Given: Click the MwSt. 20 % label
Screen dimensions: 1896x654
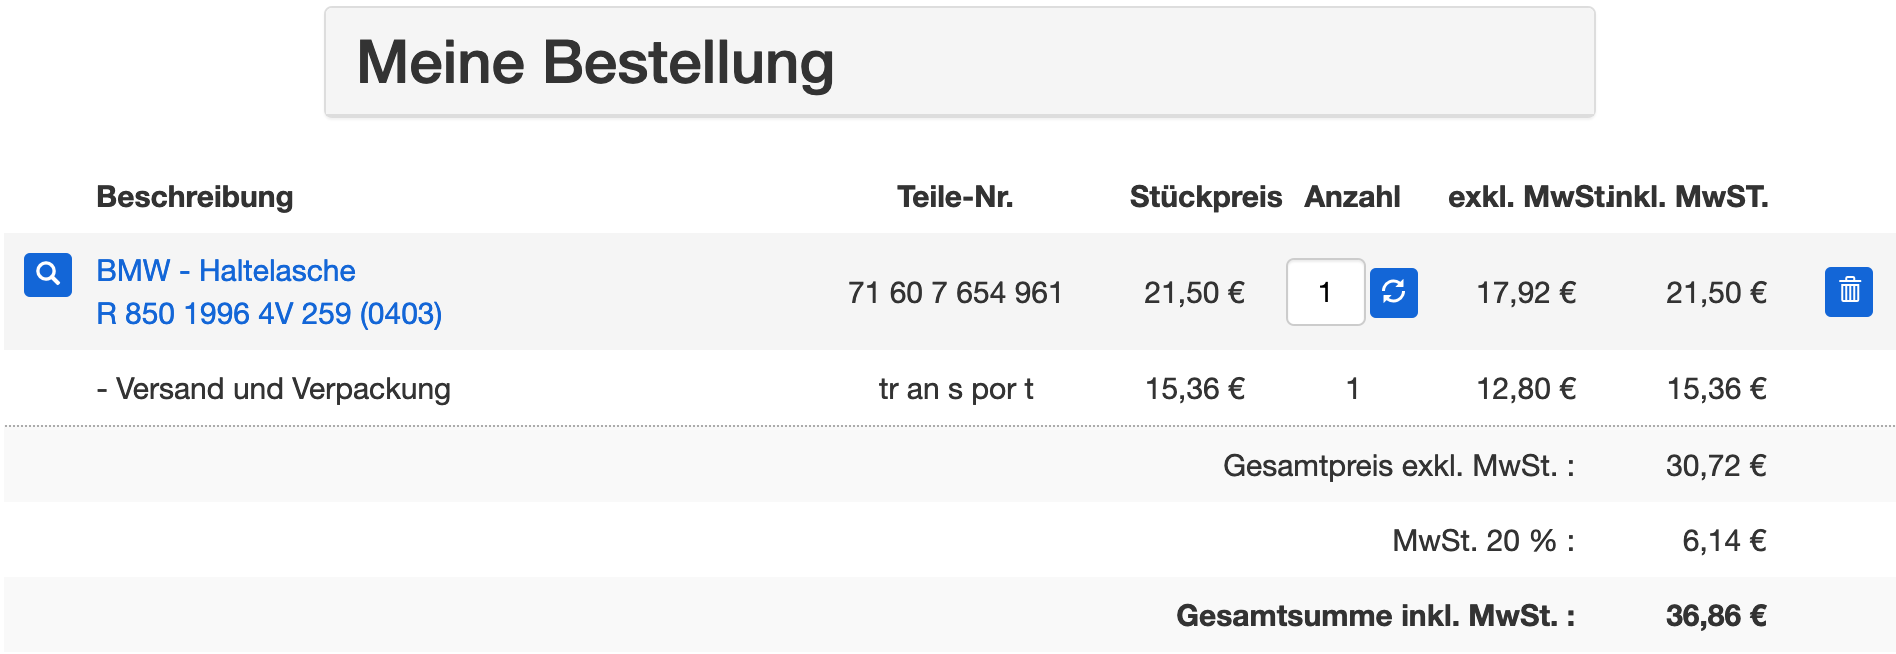Looking at the screenshot, I should coord(1483,541).
